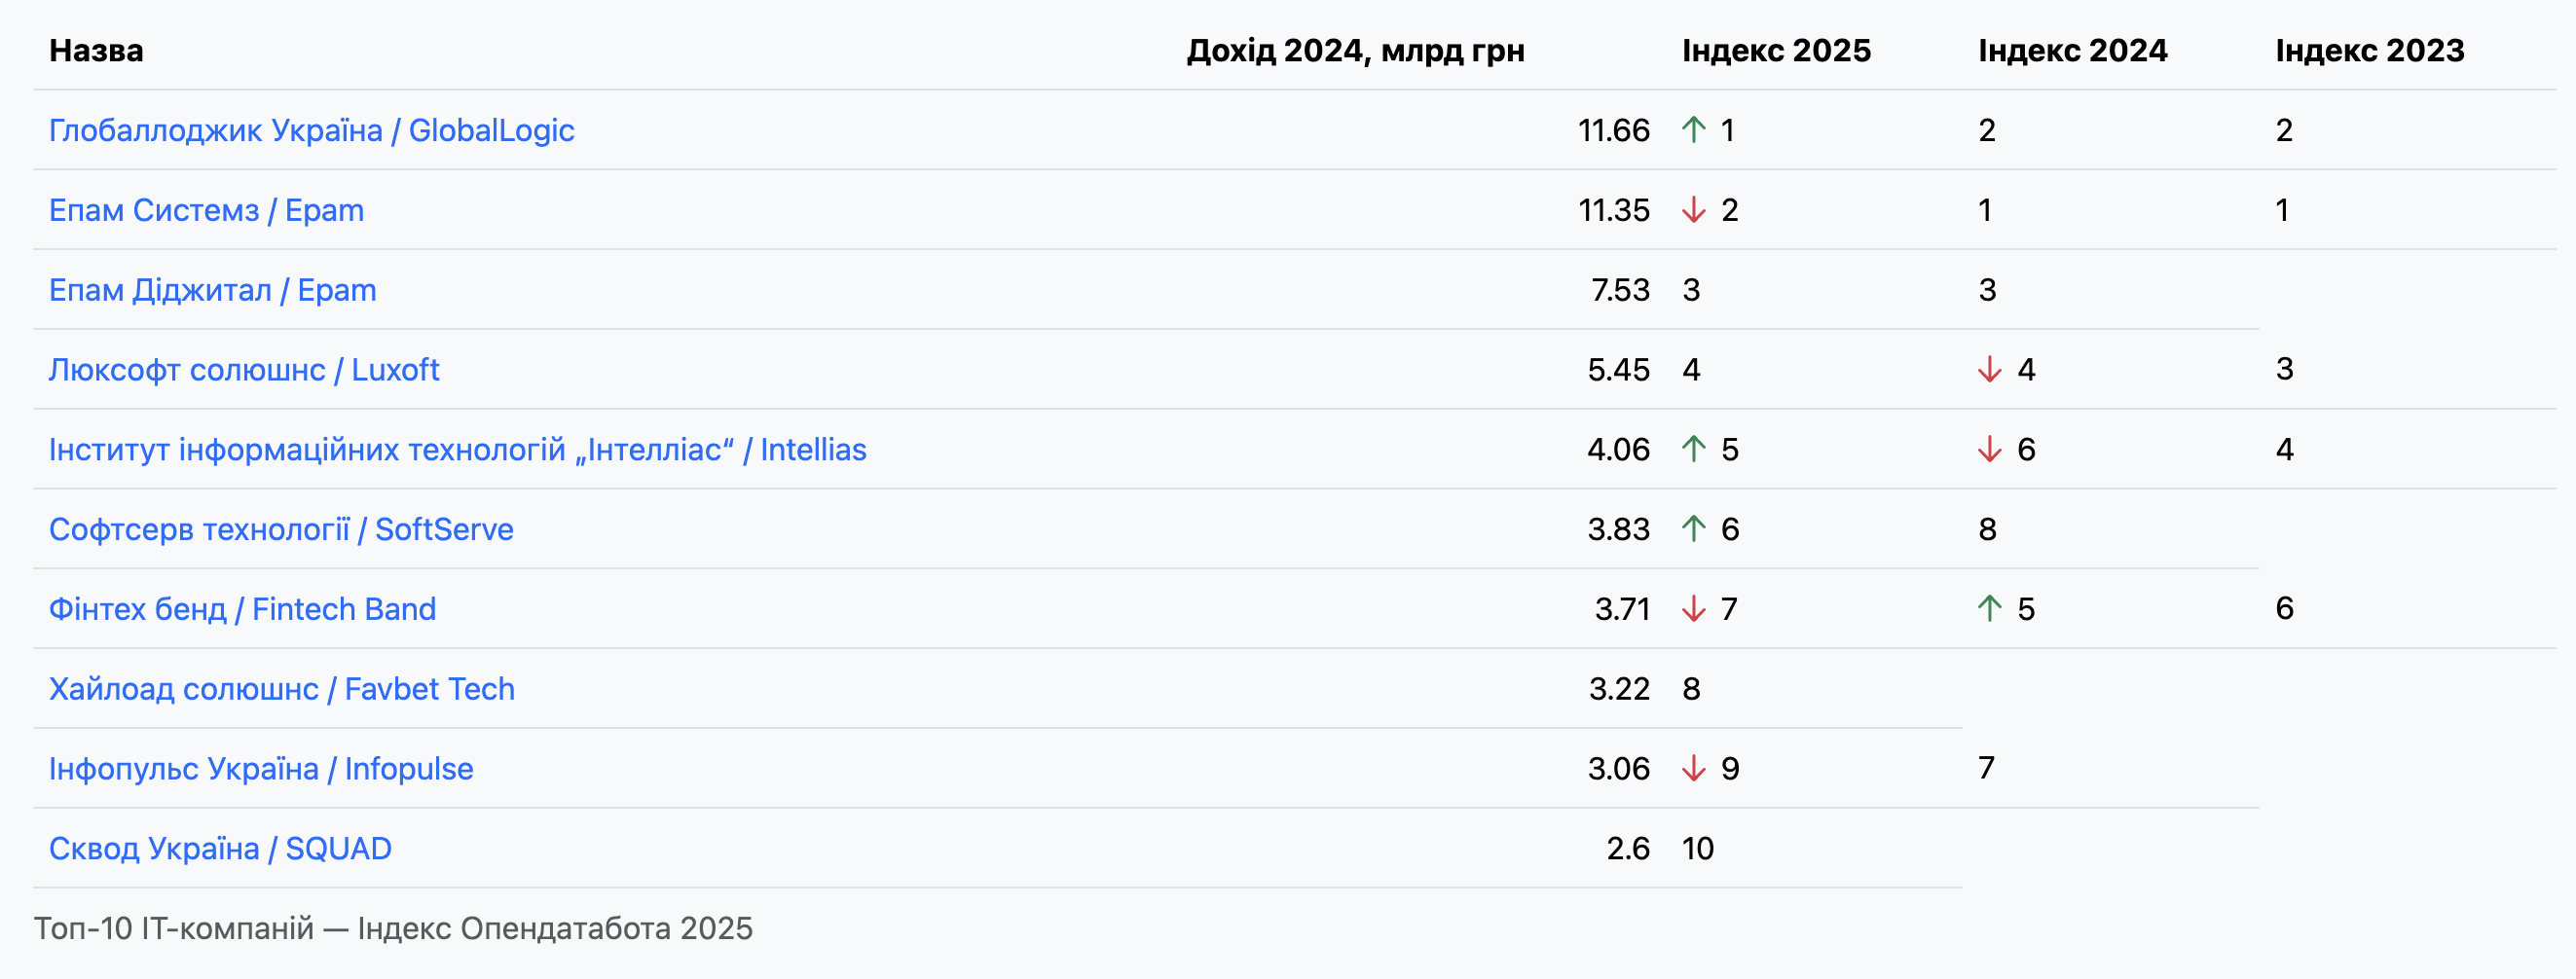Click the red down arrow beside Infopulse rank 9
Screen dimensions: 2576x979
click(x=1693, y=769)
